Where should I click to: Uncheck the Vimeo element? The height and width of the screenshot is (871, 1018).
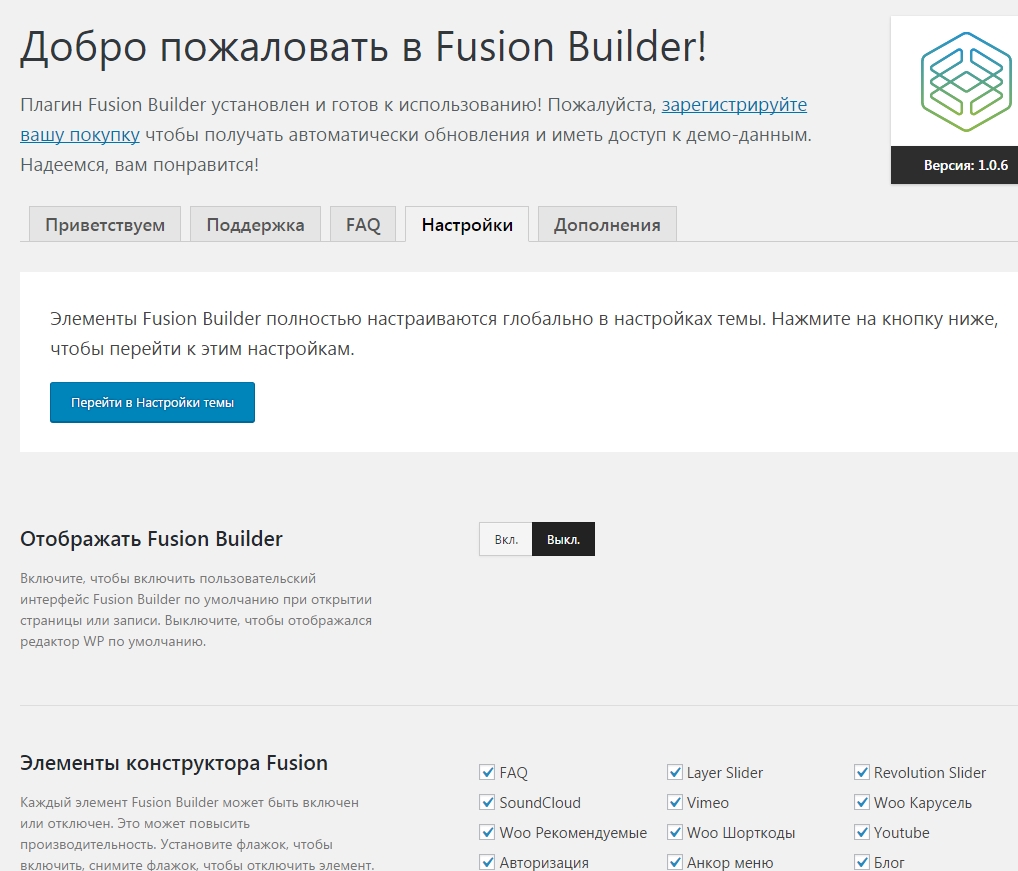(675, 802)
